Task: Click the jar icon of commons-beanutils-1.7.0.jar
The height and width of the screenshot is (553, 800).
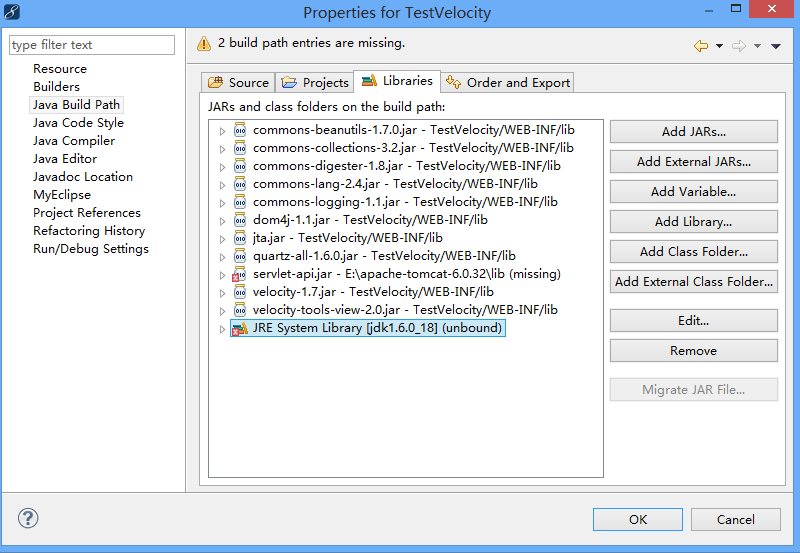Action: click(240, 130)
